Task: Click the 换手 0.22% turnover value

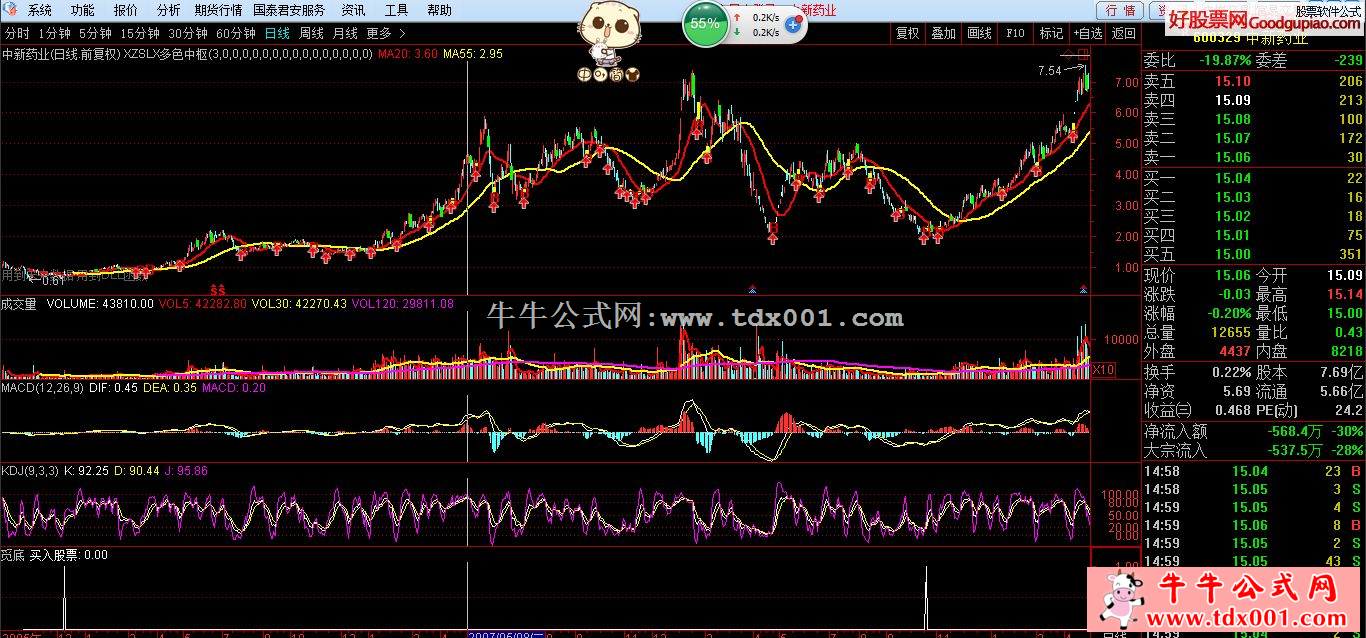Action: tap(1232, 372)
